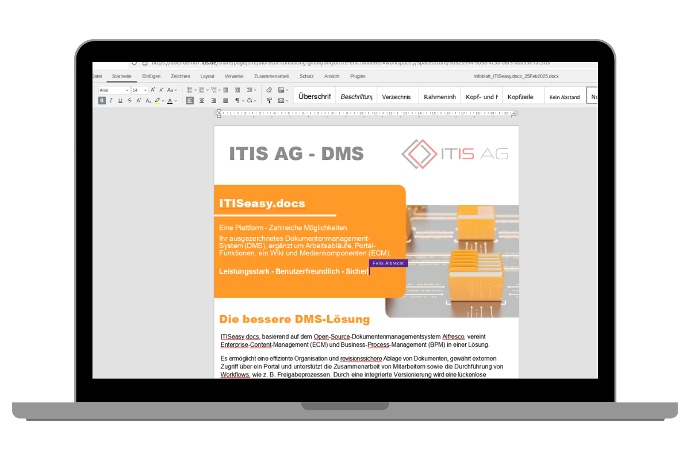Click the font color button
Image resolution: width=690 pixels, height=460 pixels.
tap(170, 100)
